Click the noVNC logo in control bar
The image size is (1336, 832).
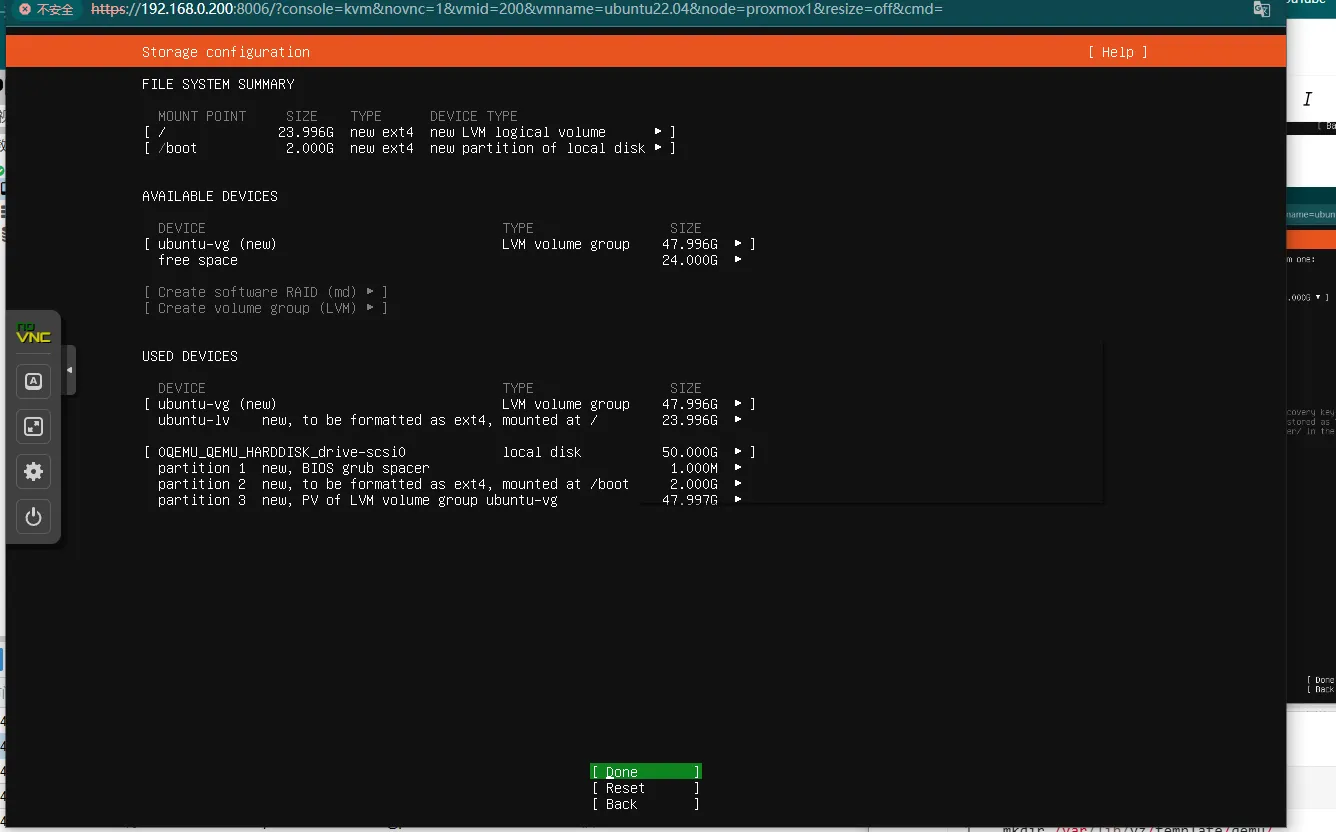[x=33, y=333]
